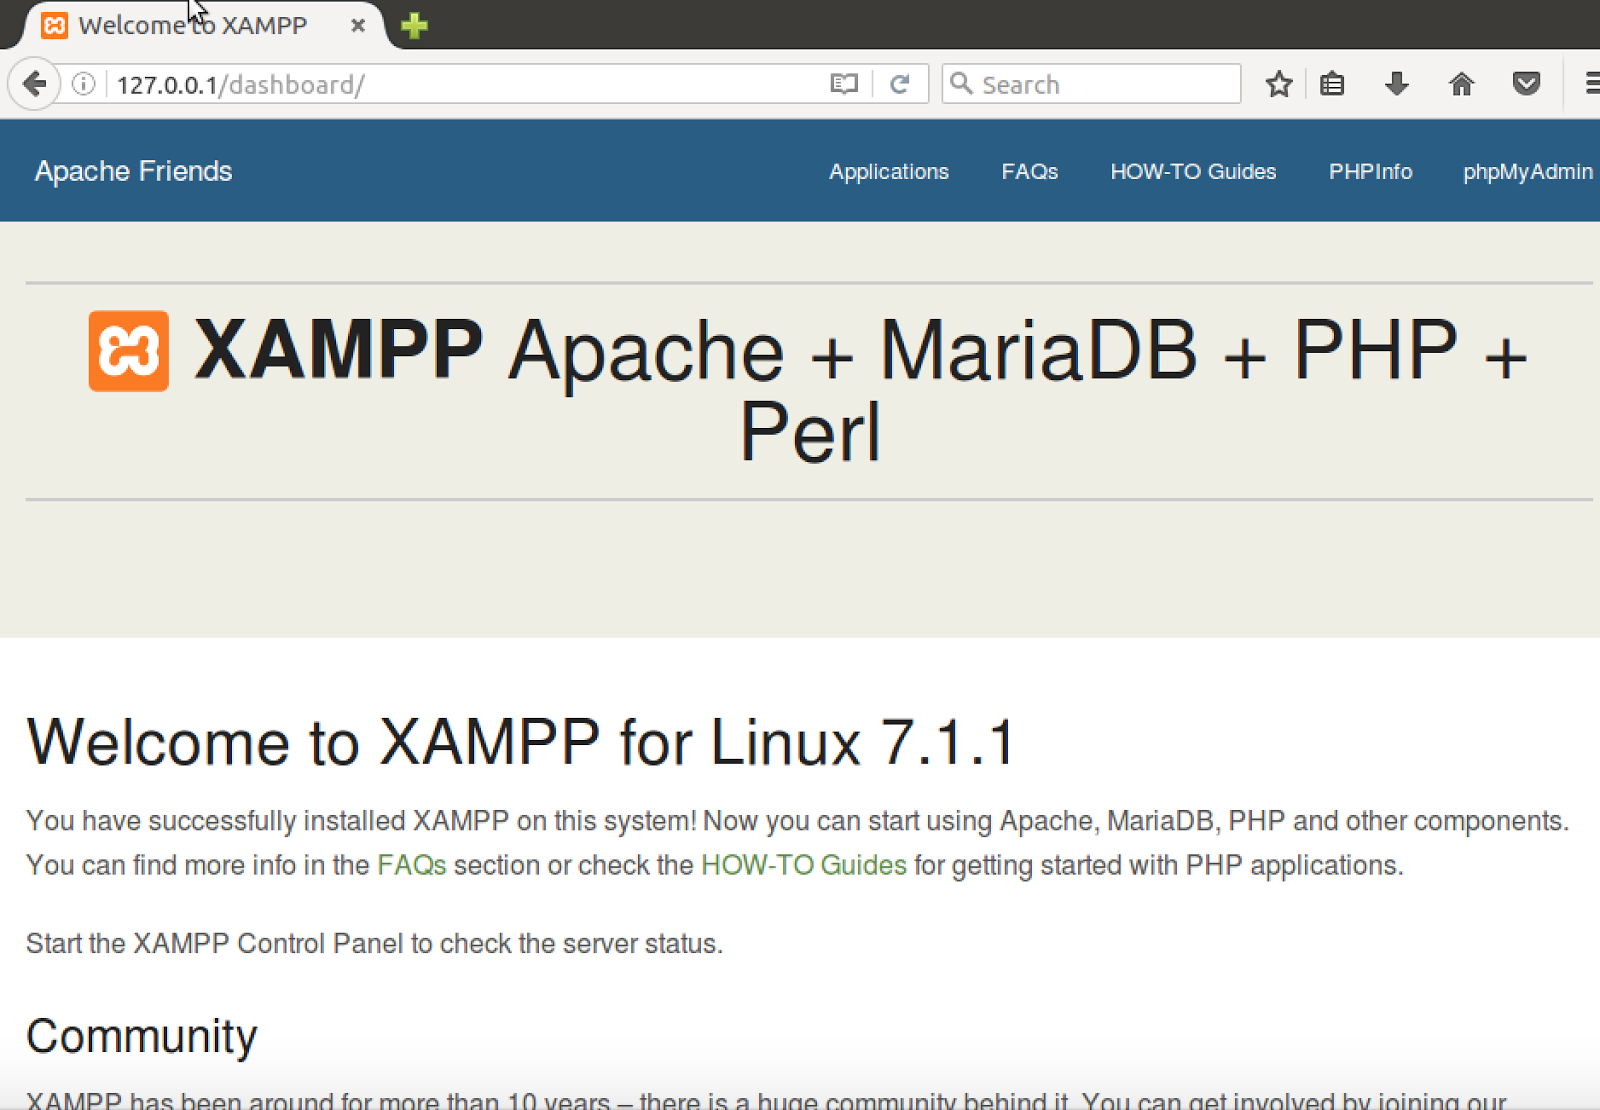This screenshot has height=1110, width=1600.
Task: Toggle reader view icon in address bar
Action: (844, 84)
